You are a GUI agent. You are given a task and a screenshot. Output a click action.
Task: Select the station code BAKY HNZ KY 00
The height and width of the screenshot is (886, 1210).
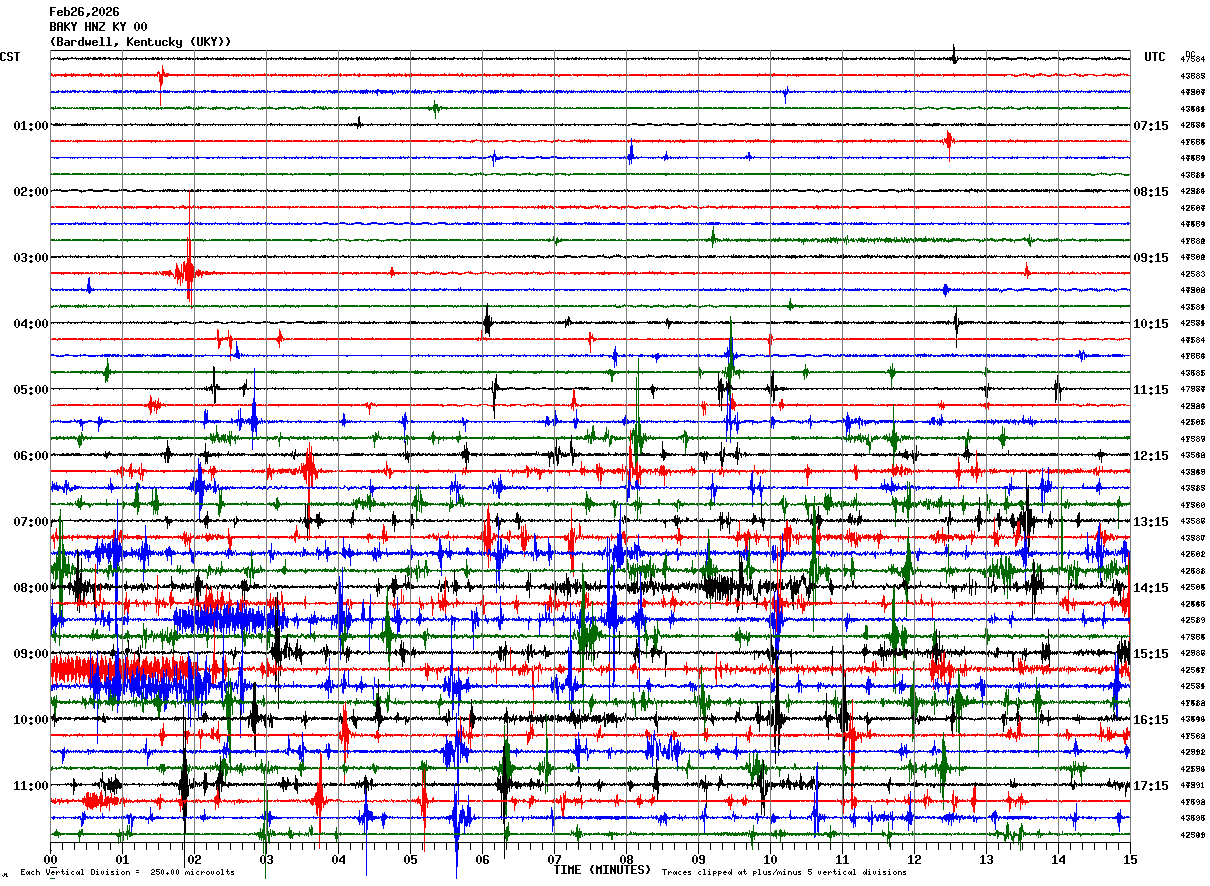pyautogui.click(x=98, y=27)
